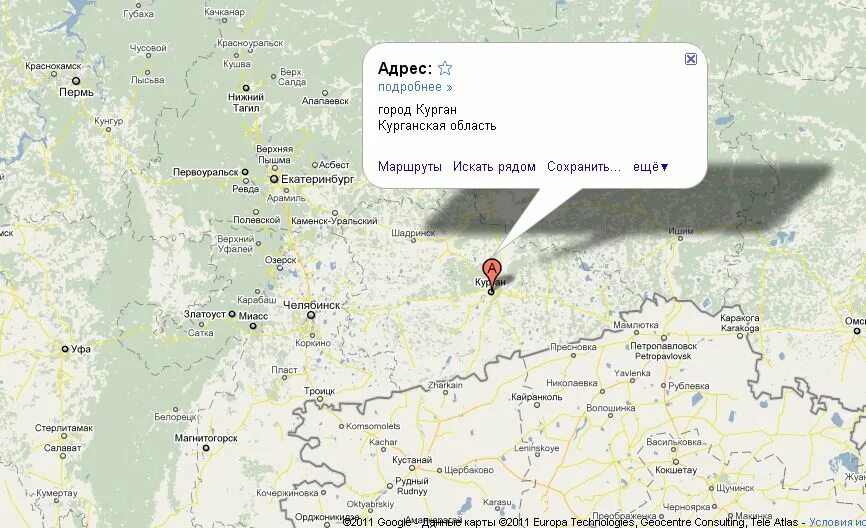Viewport: 866px width, 528px height.
Task: Click the red marker A on Курган
Action: (x=492, y=272)
